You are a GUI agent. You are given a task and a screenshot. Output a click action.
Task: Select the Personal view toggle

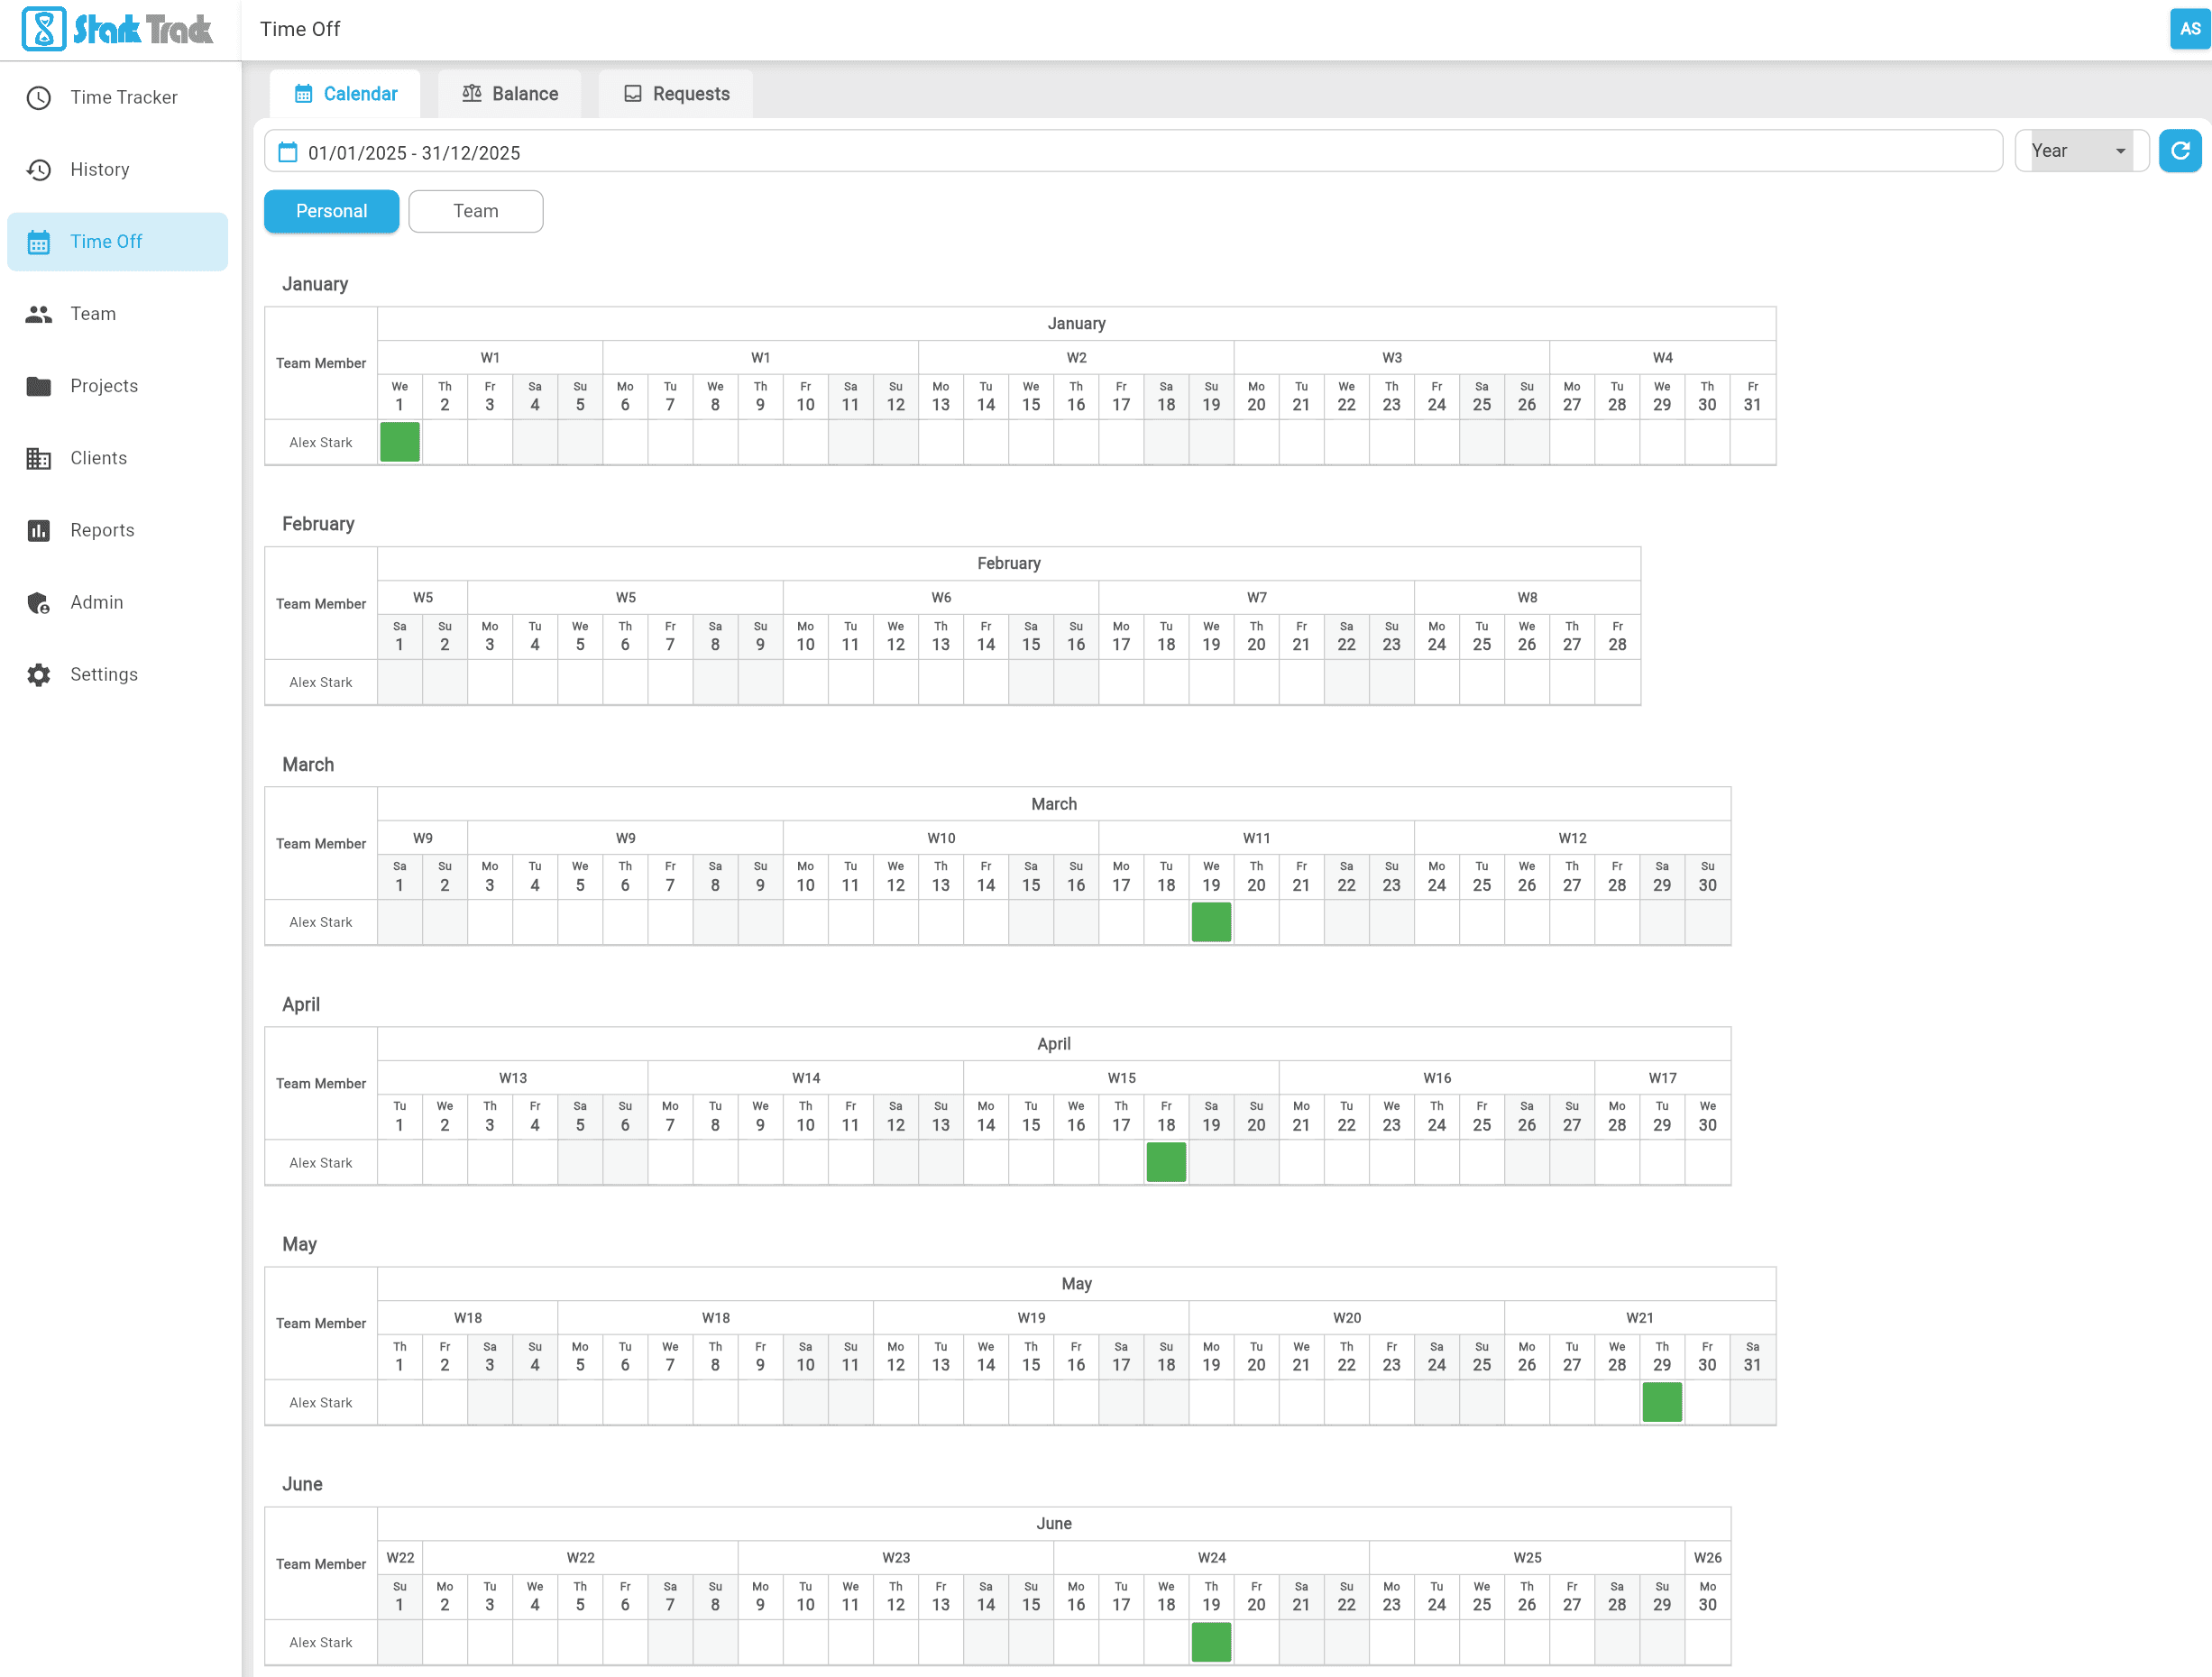coord(331,211)
